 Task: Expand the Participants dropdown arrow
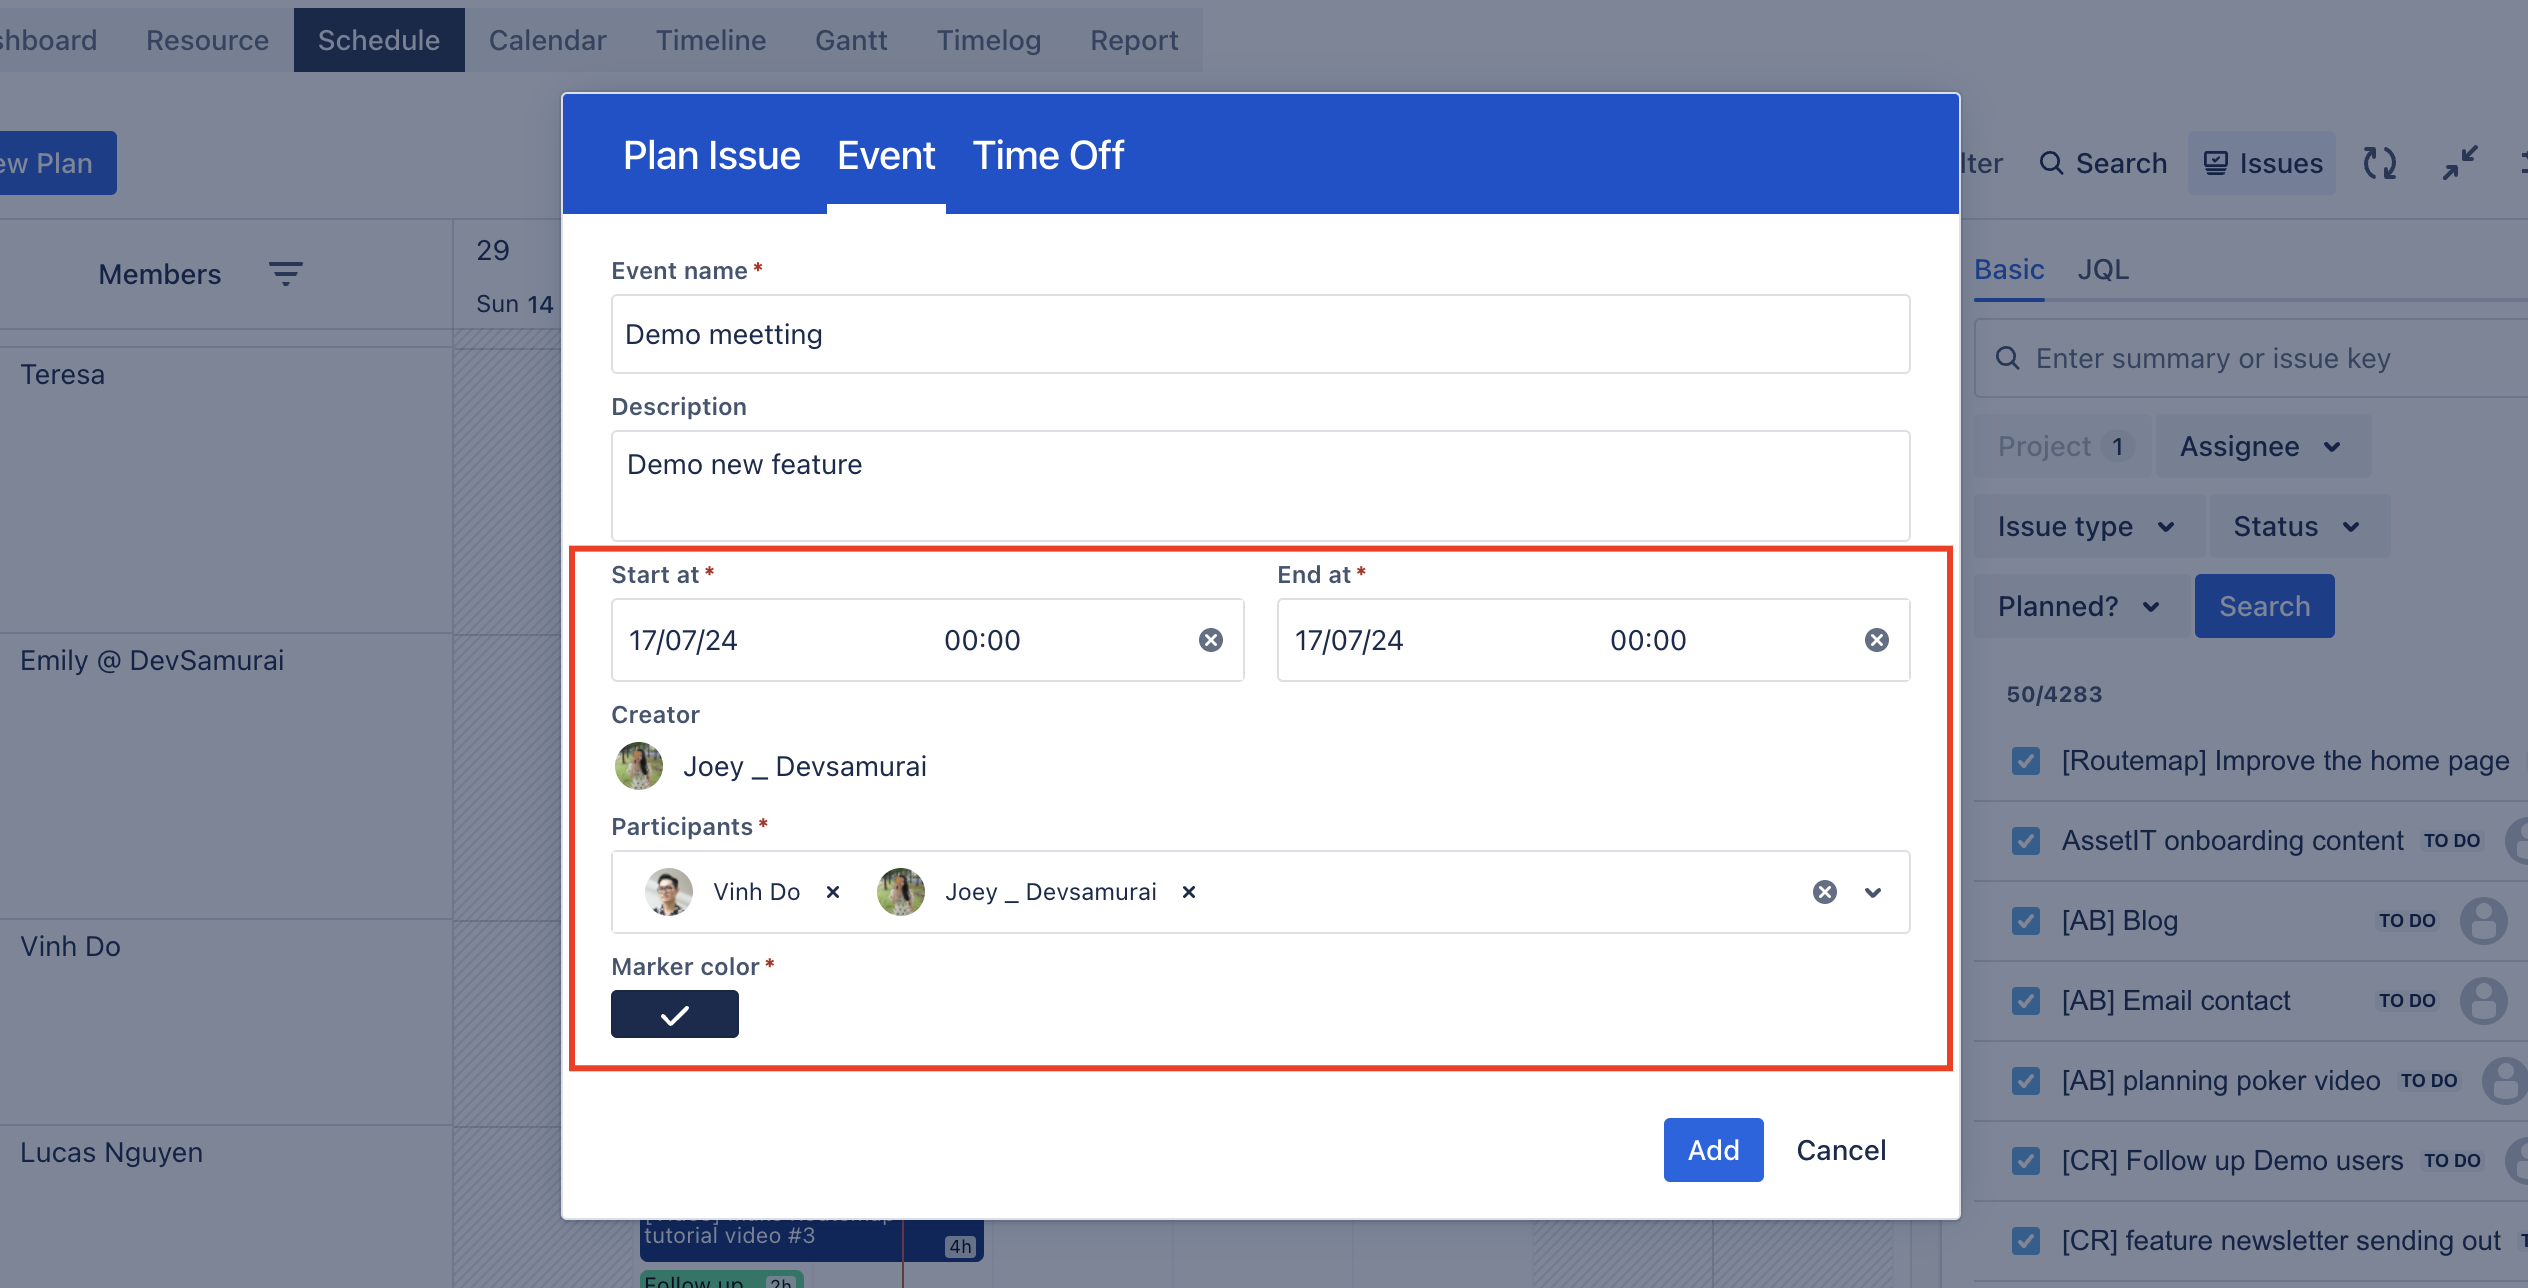(x=1872, y=892)
